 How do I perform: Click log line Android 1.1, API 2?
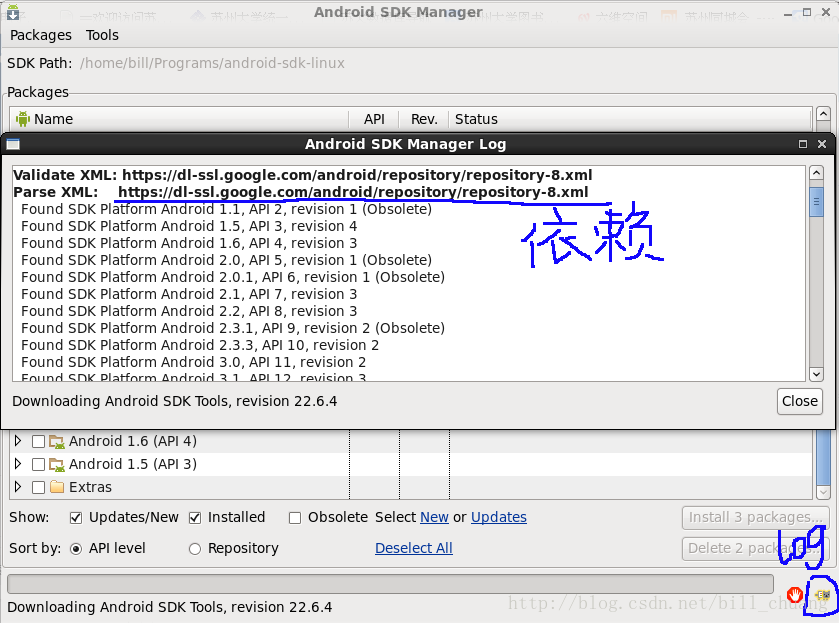point(226,209)
